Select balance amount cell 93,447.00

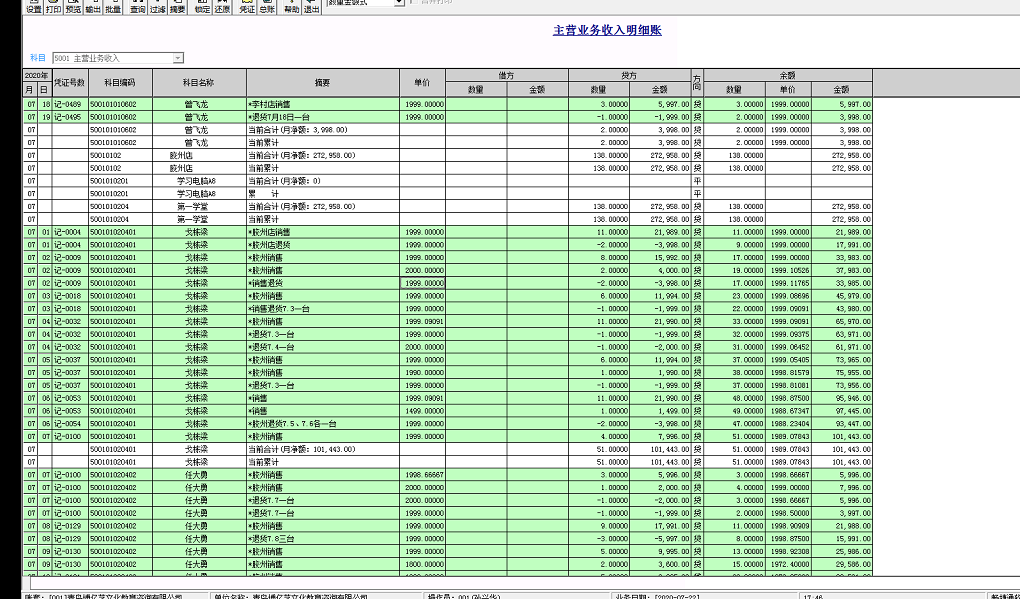coord(842,424)
